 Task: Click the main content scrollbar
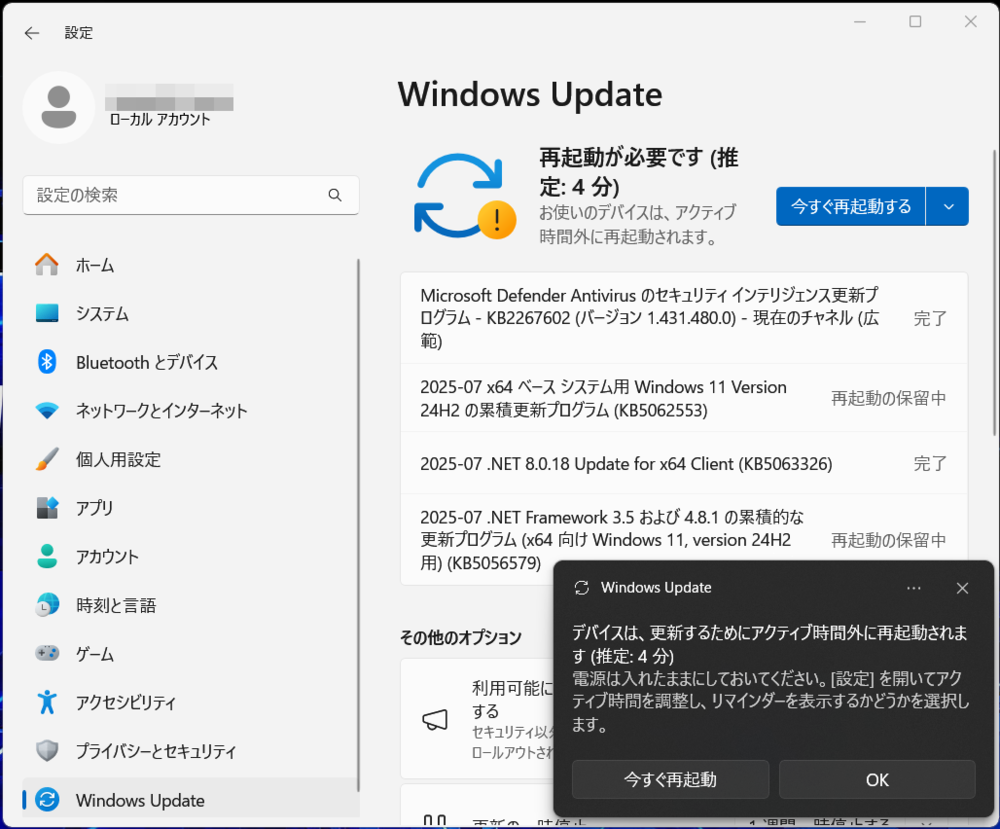[994, 293]
